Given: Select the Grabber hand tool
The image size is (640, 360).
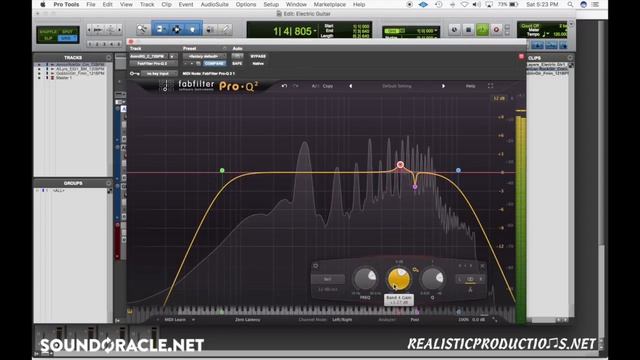Looking at the screenshot, I should click(193, 29).
